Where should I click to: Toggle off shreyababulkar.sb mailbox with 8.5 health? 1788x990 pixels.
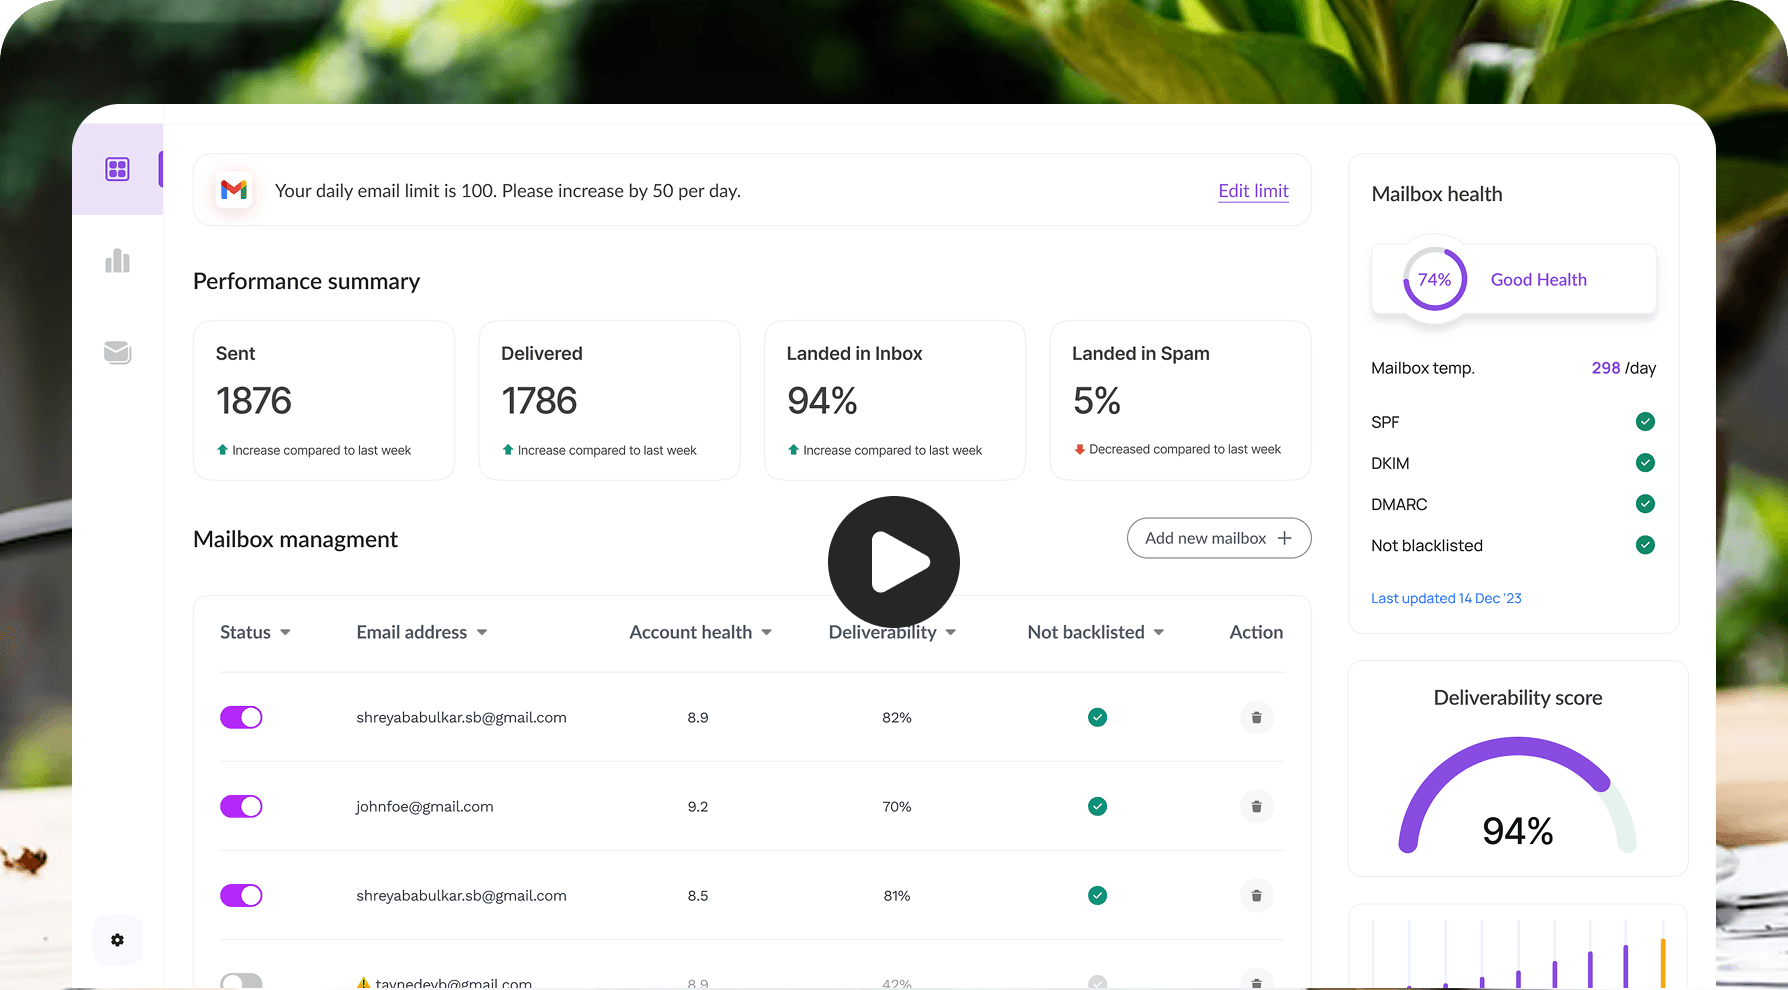tap(241, 895)
